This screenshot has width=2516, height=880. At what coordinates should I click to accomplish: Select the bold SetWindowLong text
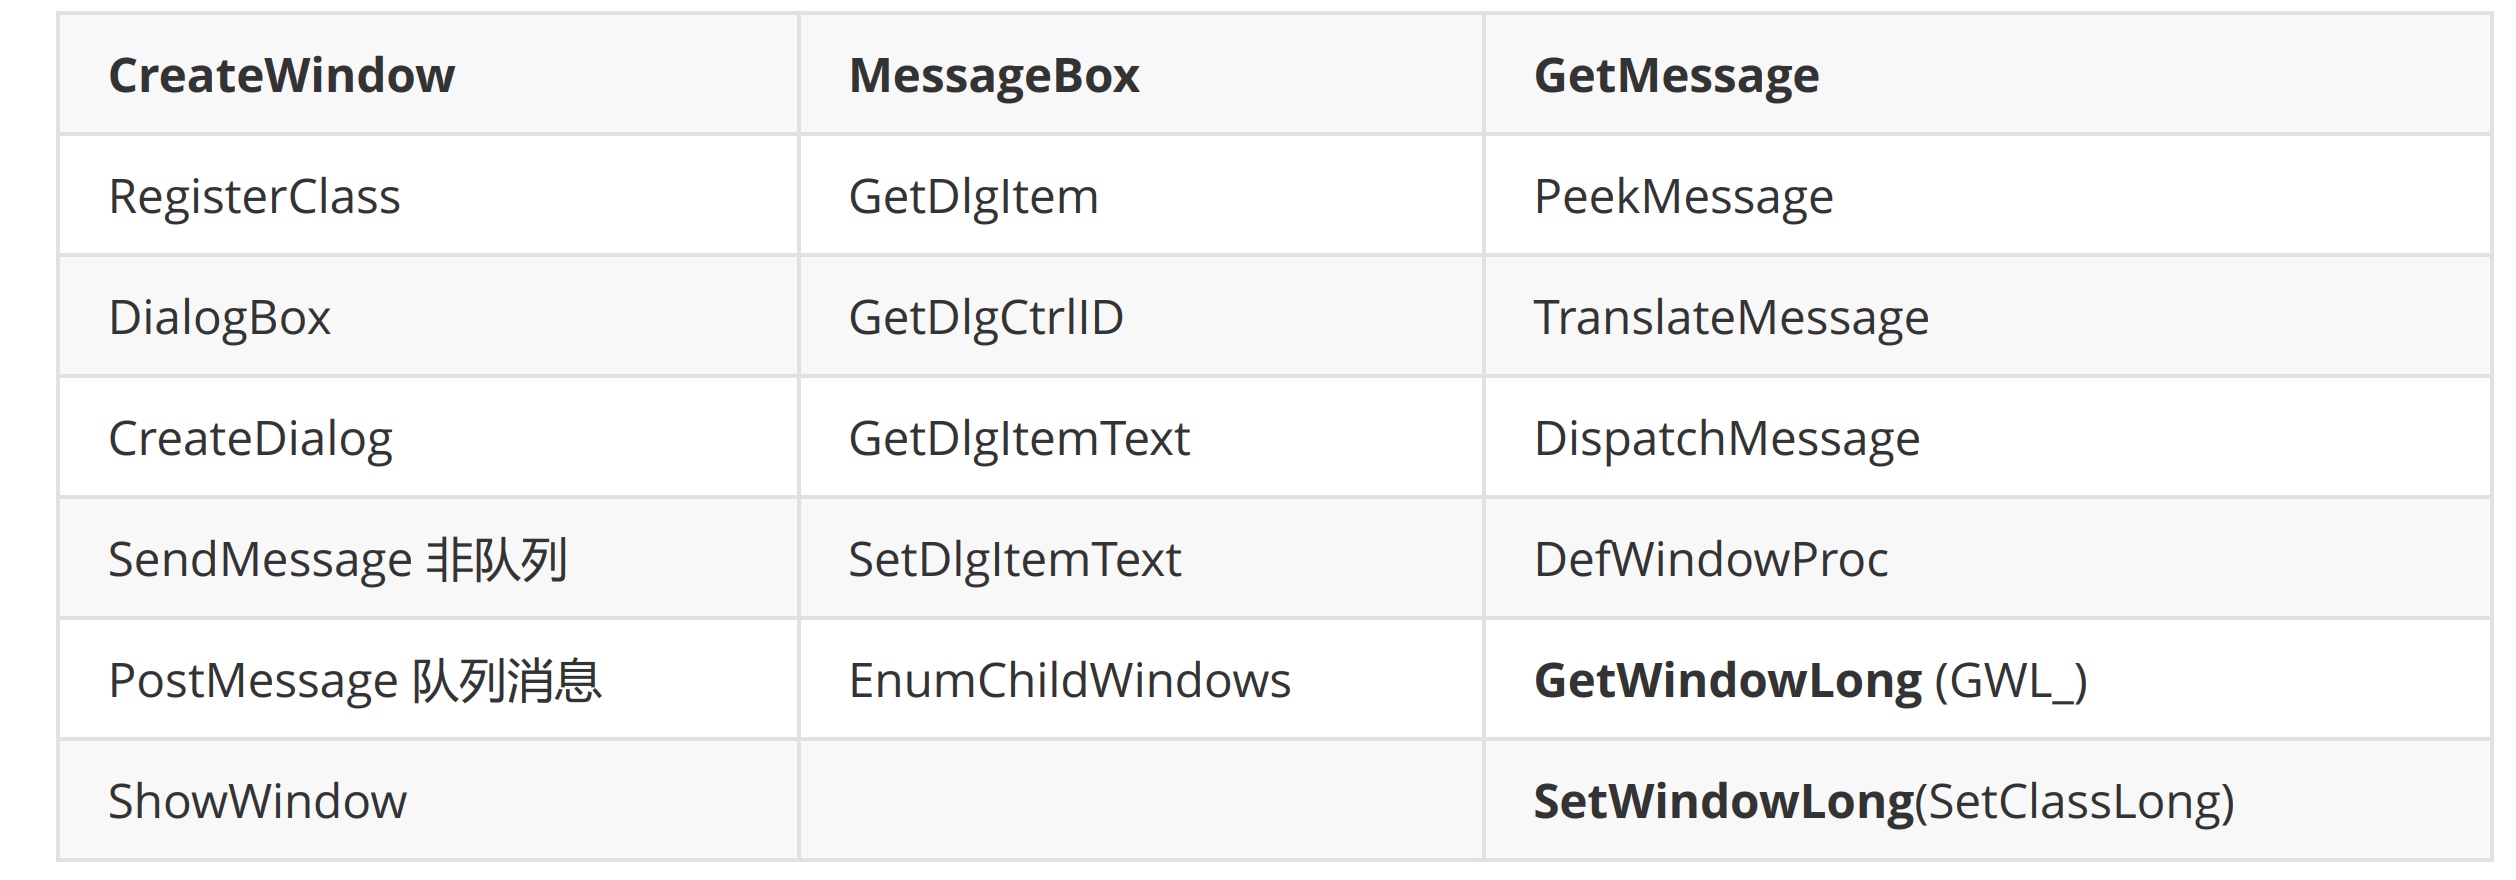pos(1723,802)
